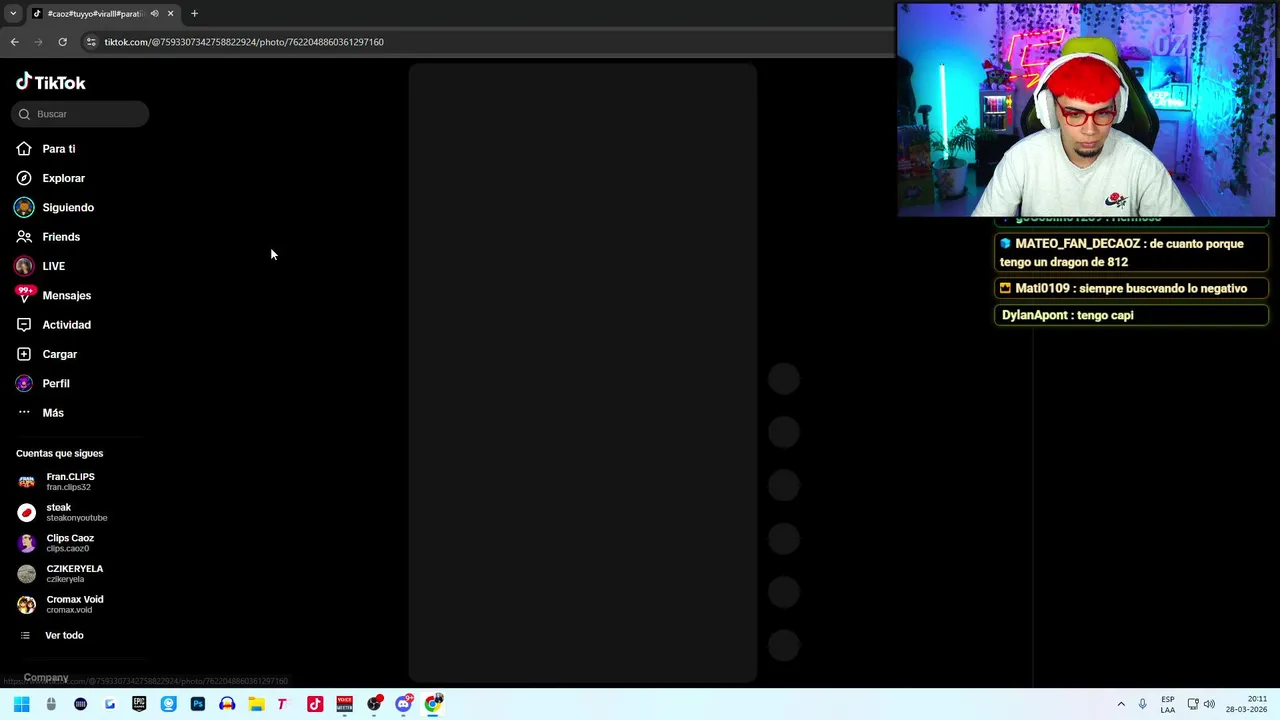
Task: Click the Mati0109 chat message
Action: 1131,288
